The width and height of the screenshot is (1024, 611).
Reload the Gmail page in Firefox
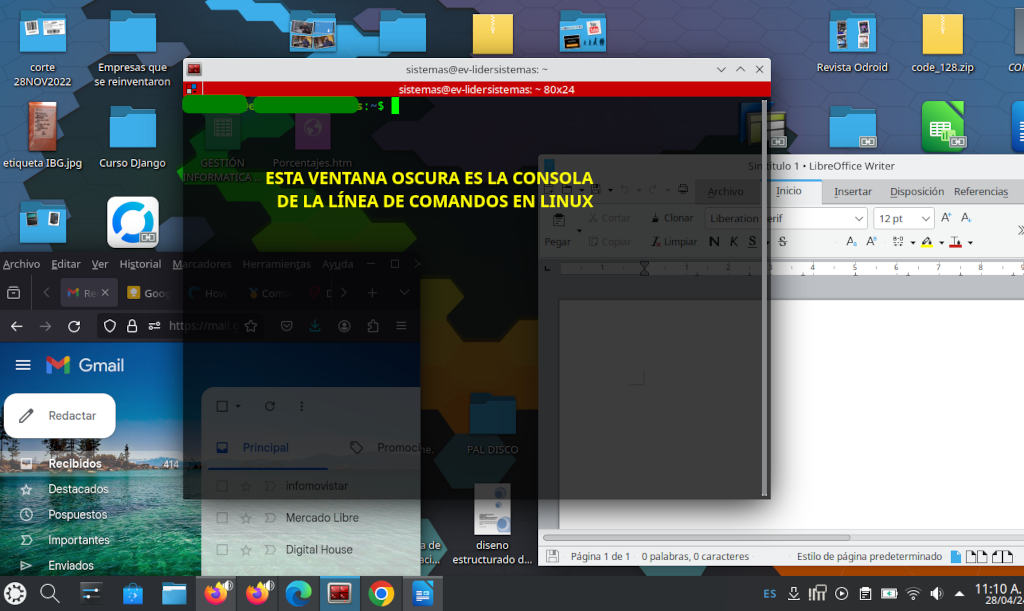click(74, 326)
